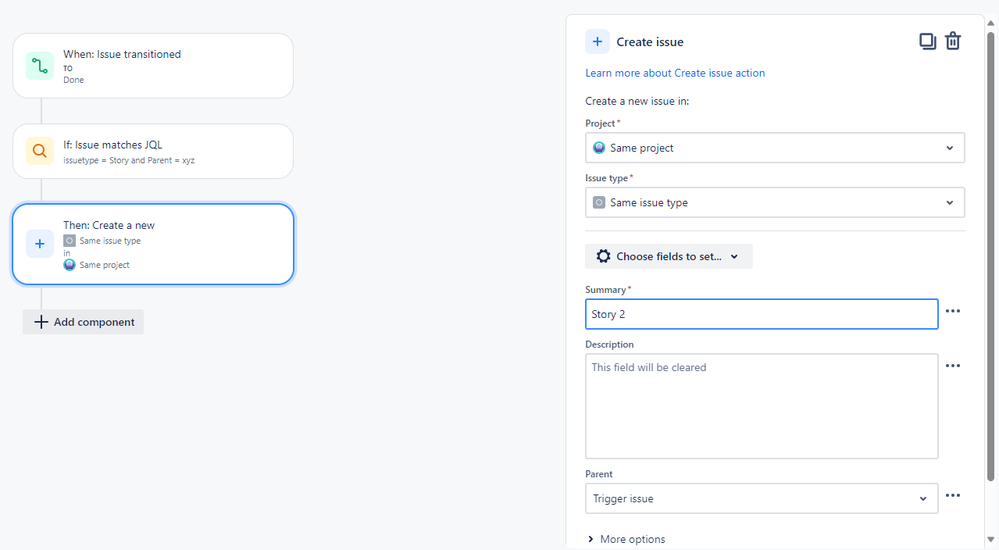Click the JQL condition magnifier icon
Image resolution: width=999 pixels, height=550 pixels.
click(x=40, y=151)
